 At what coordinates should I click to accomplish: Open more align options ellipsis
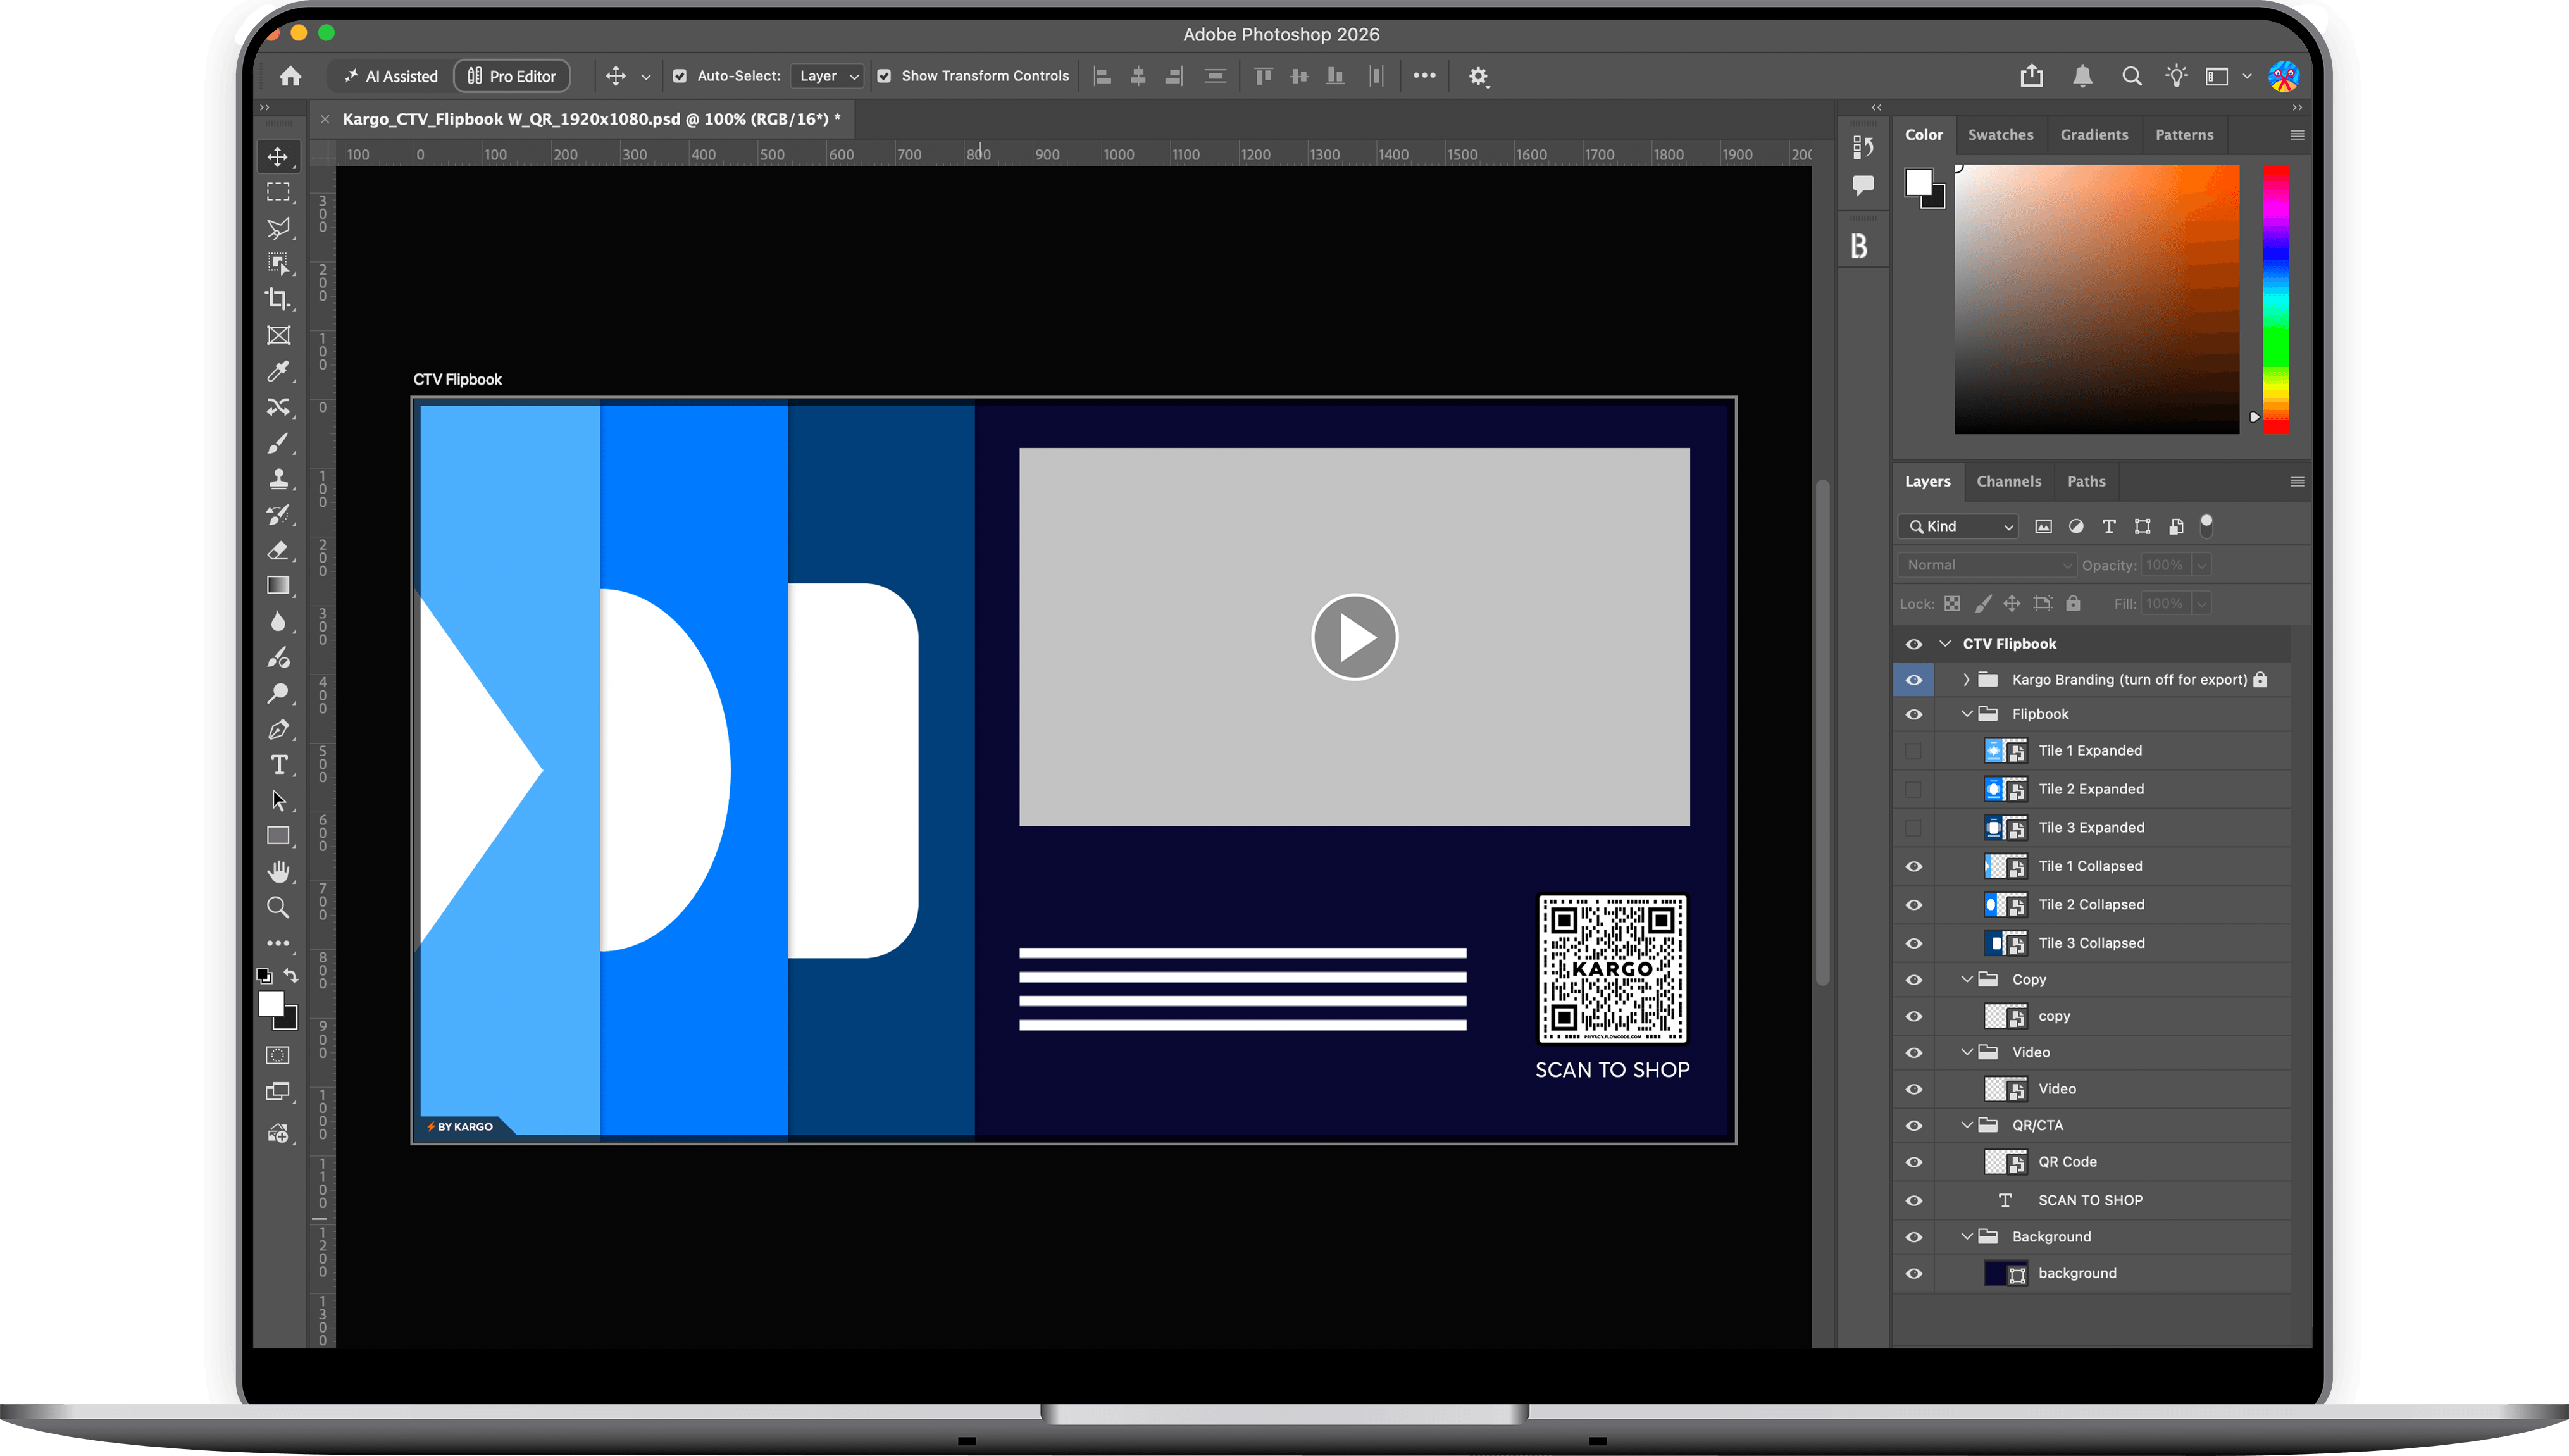pyautogui.click(x=1424, y=76)
